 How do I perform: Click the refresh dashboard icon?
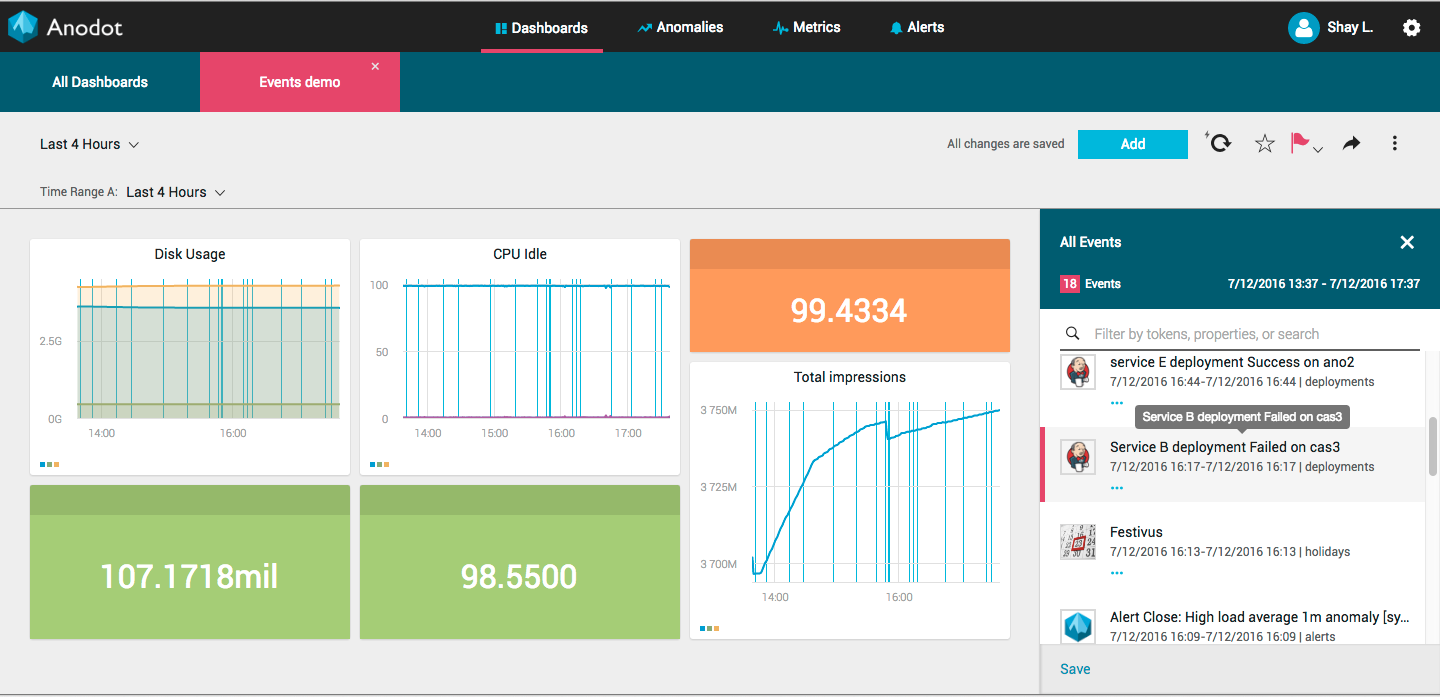click(x=1219, y=144)
